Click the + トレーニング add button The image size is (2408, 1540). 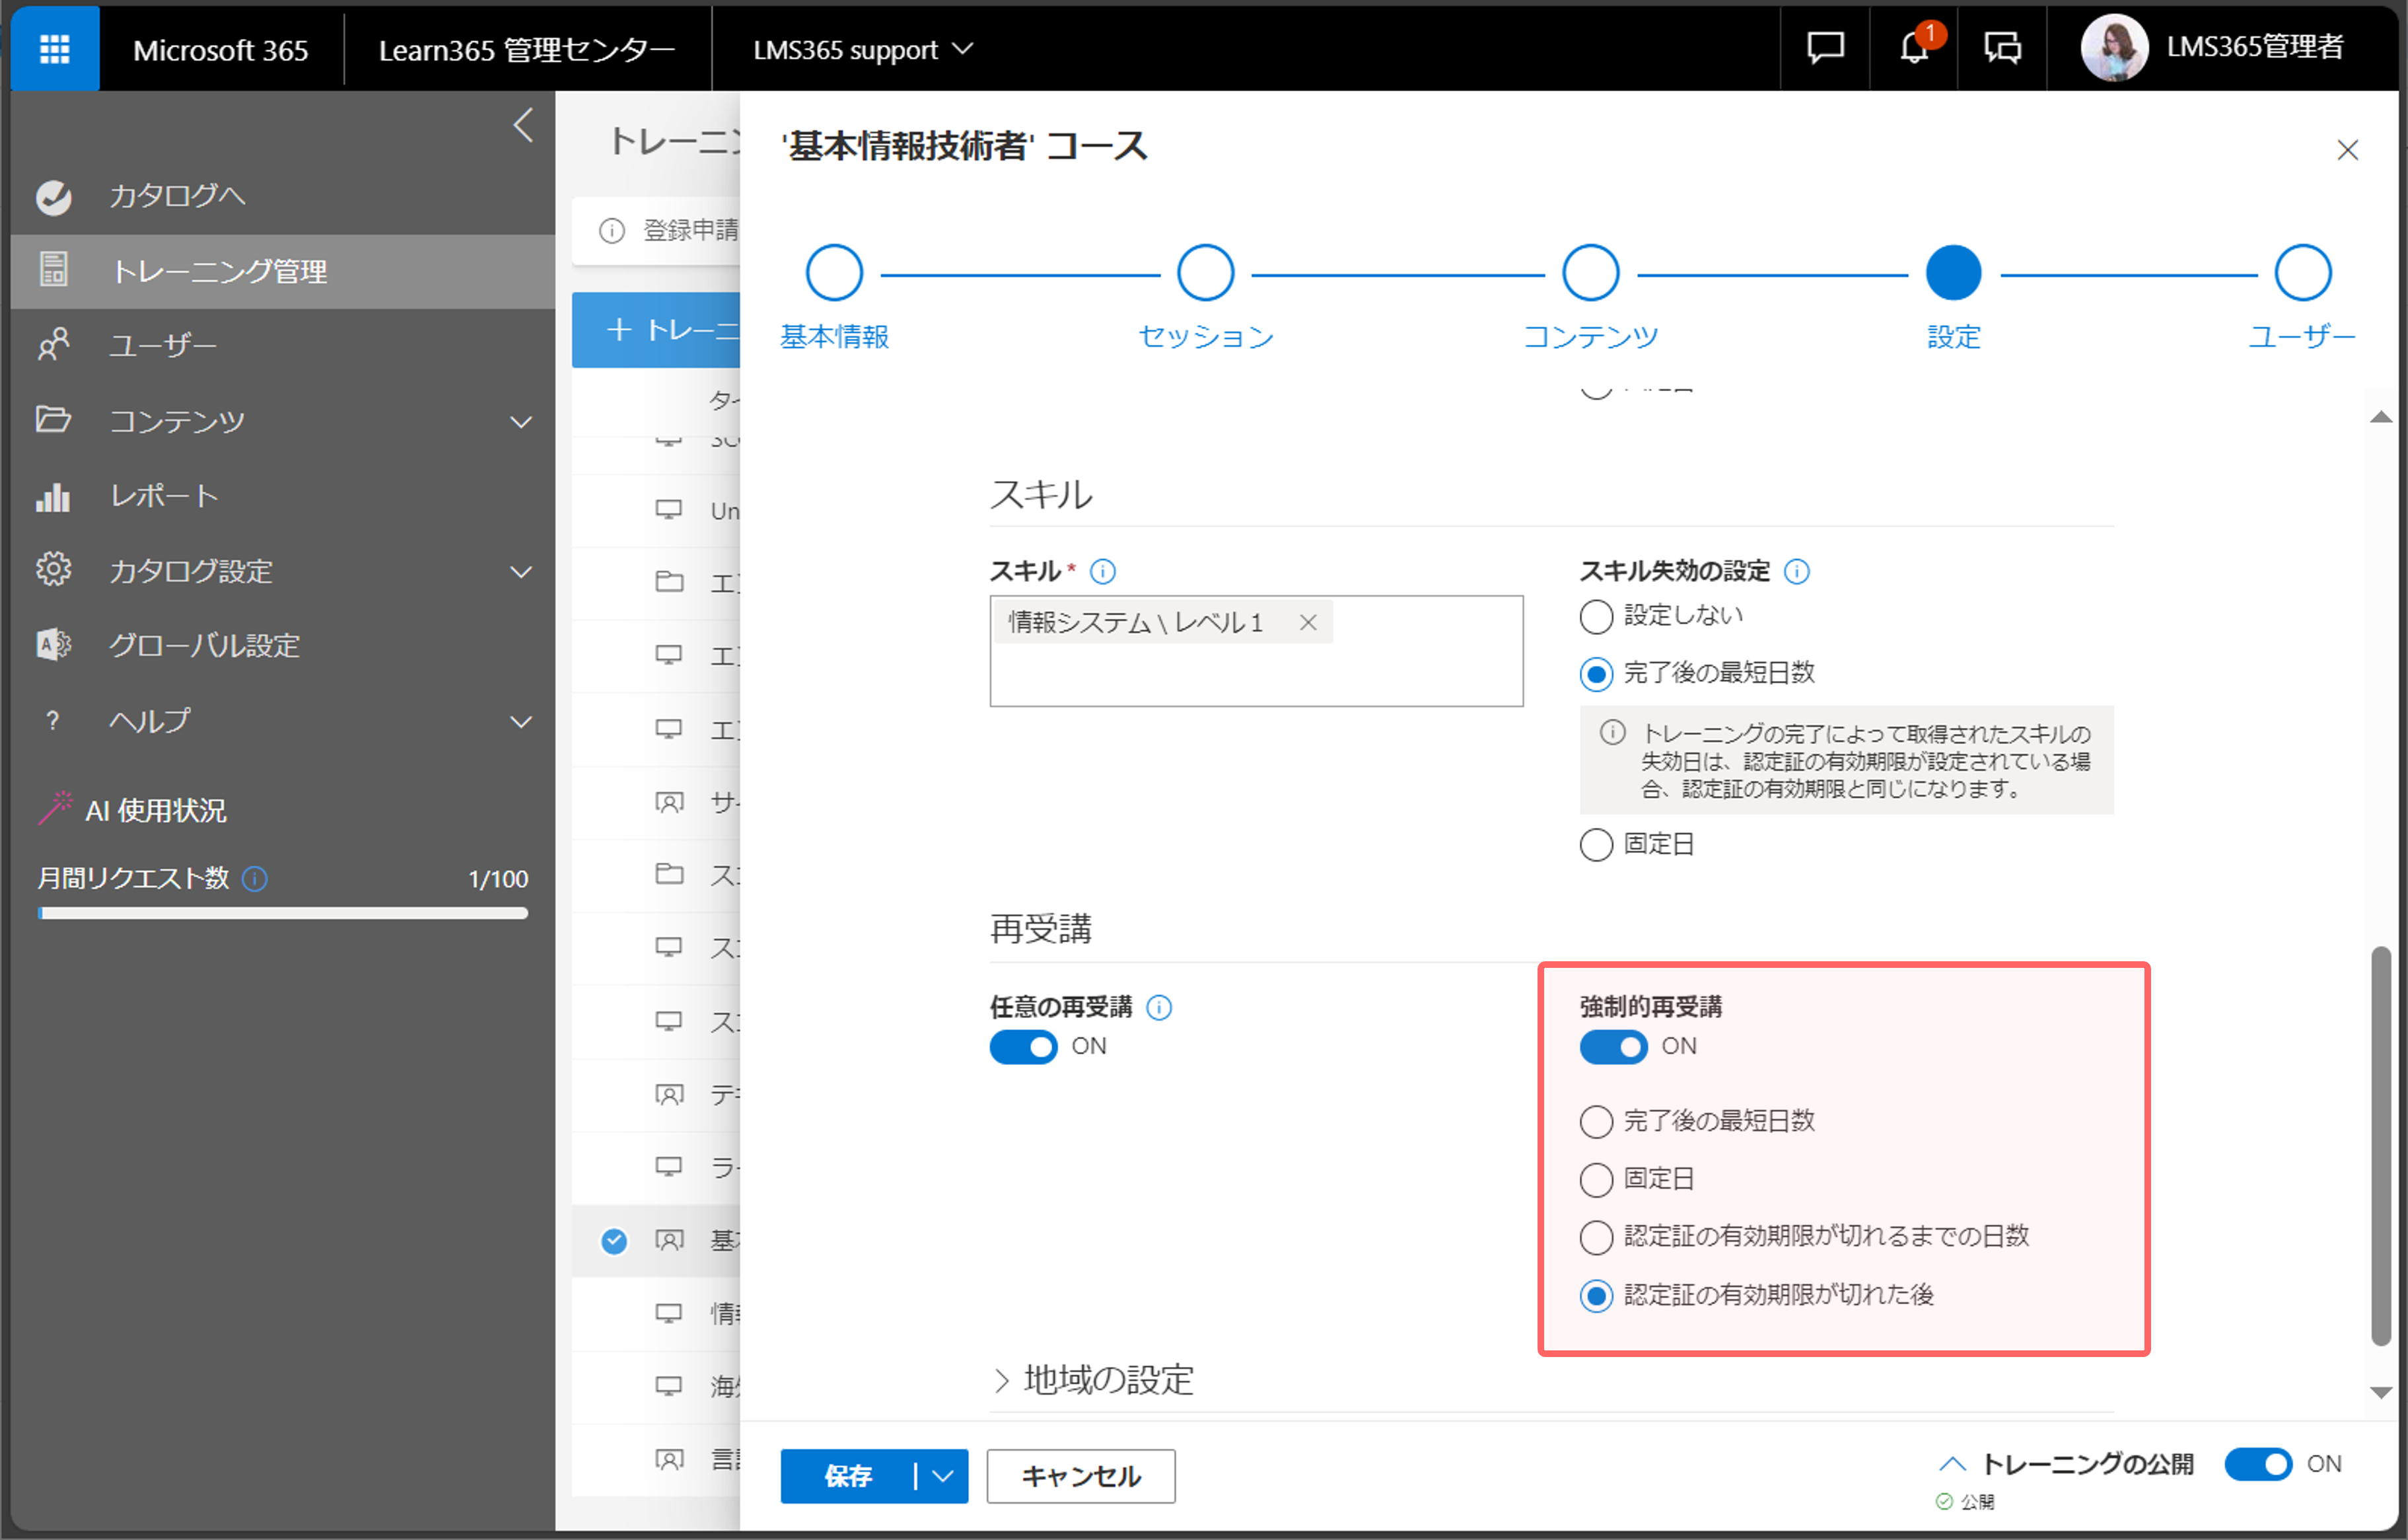(656, 330)
